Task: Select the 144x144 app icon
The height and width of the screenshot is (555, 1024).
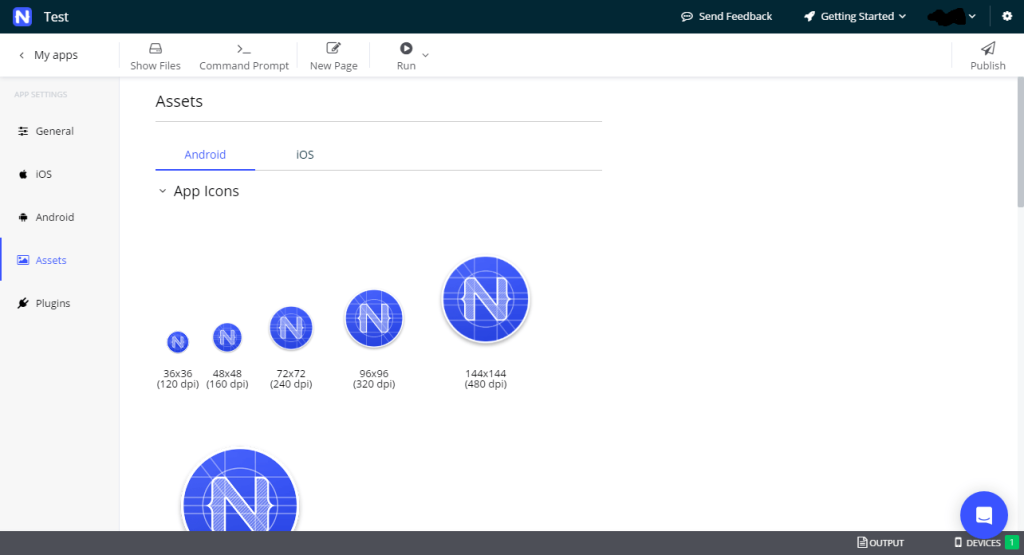Action: pos(485,300)
